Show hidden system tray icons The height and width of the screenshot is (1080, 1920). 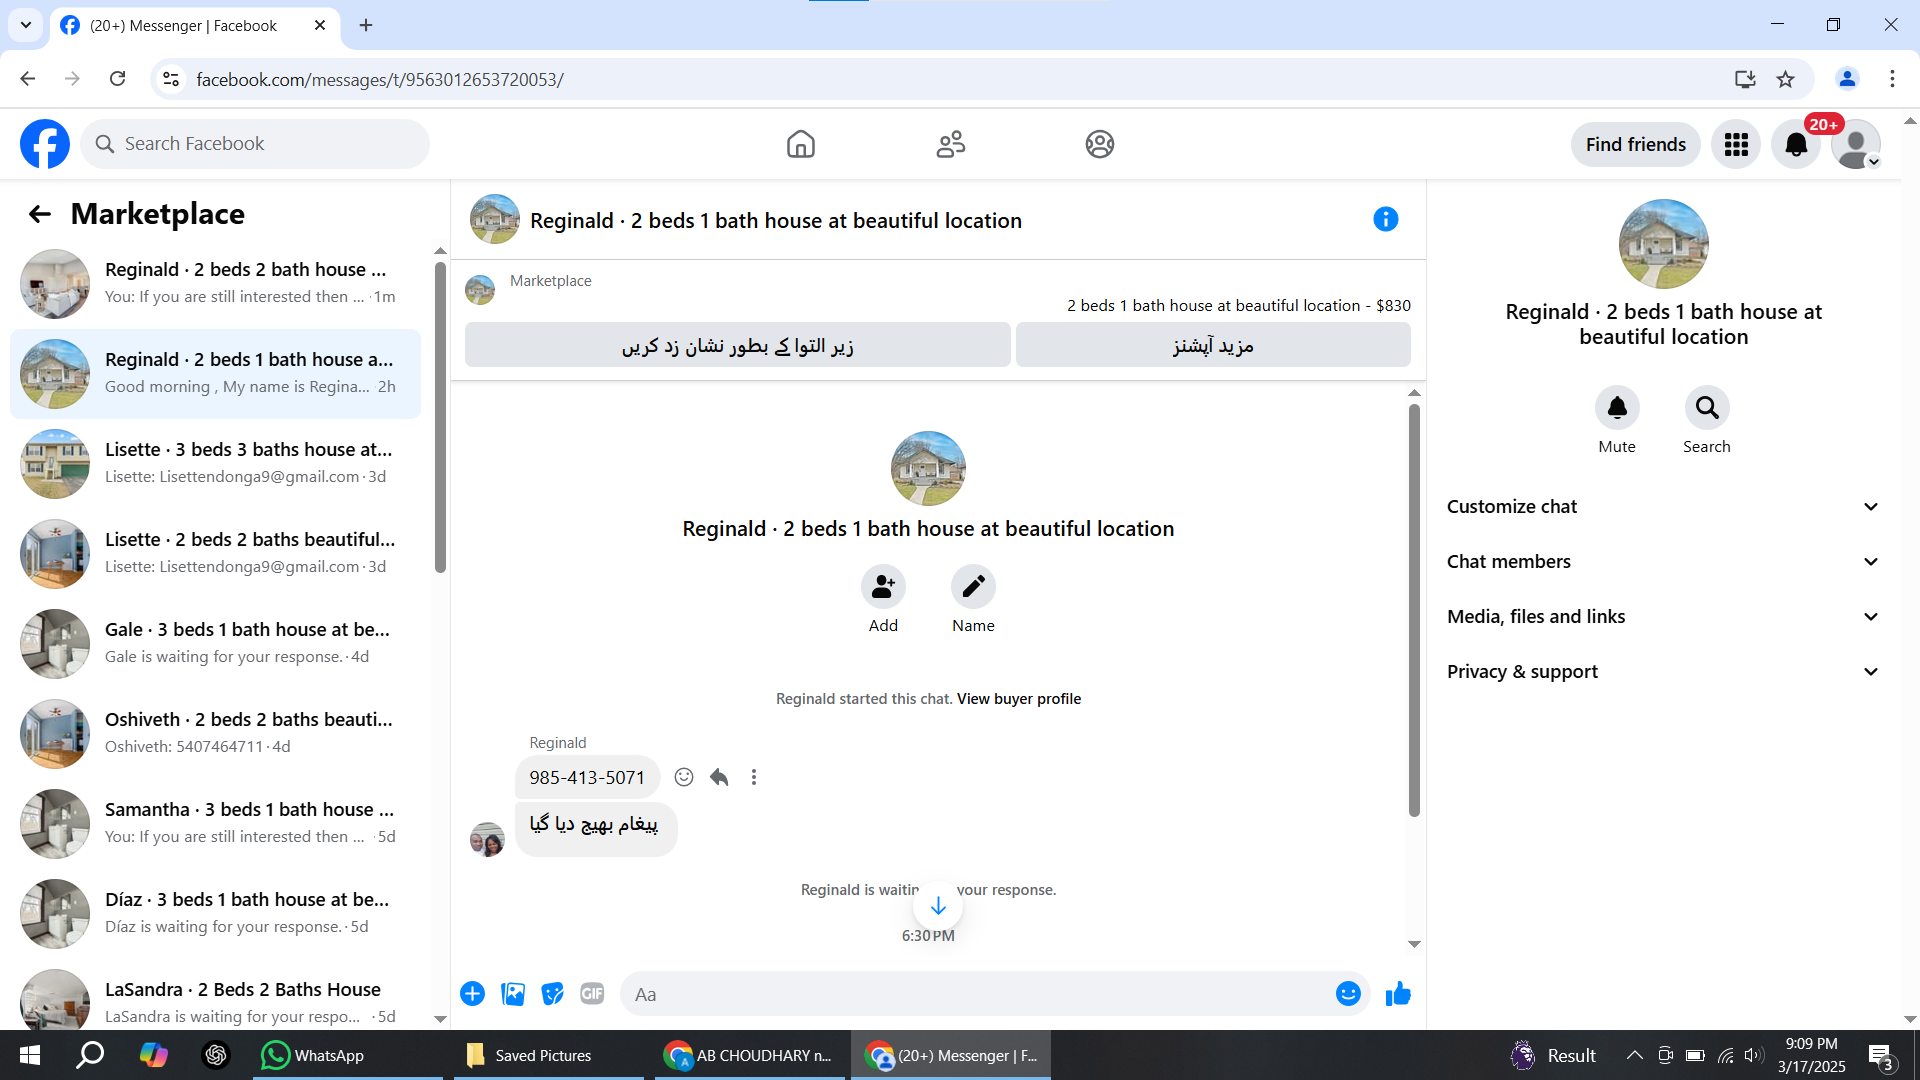tap(1634, 1055)
